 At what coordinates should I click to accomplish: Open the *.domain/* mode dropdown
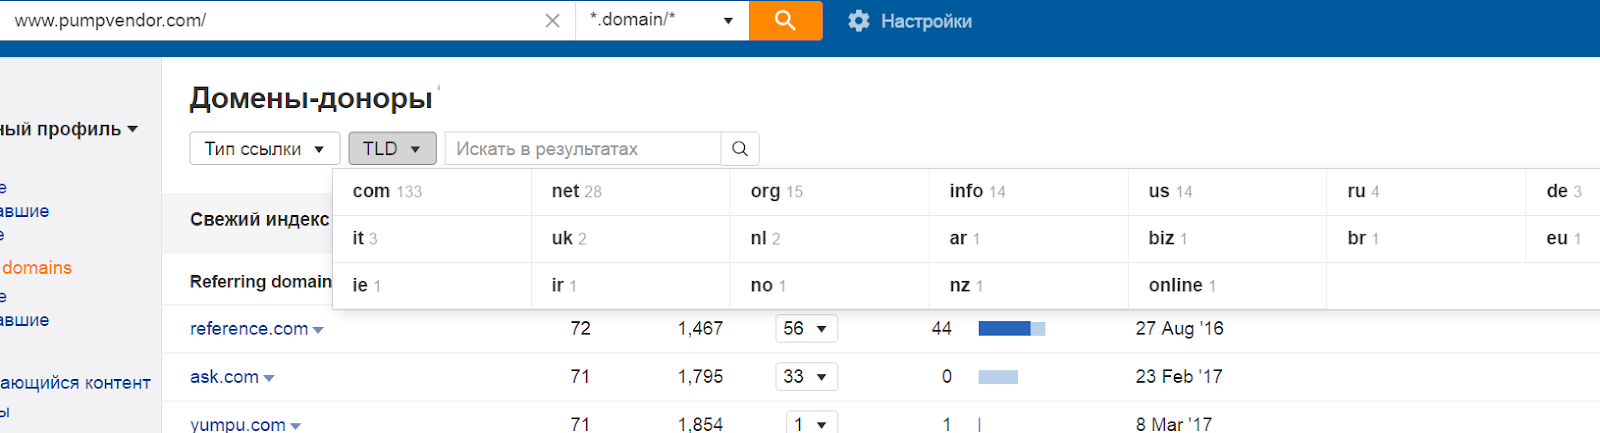tap(662, 20)
